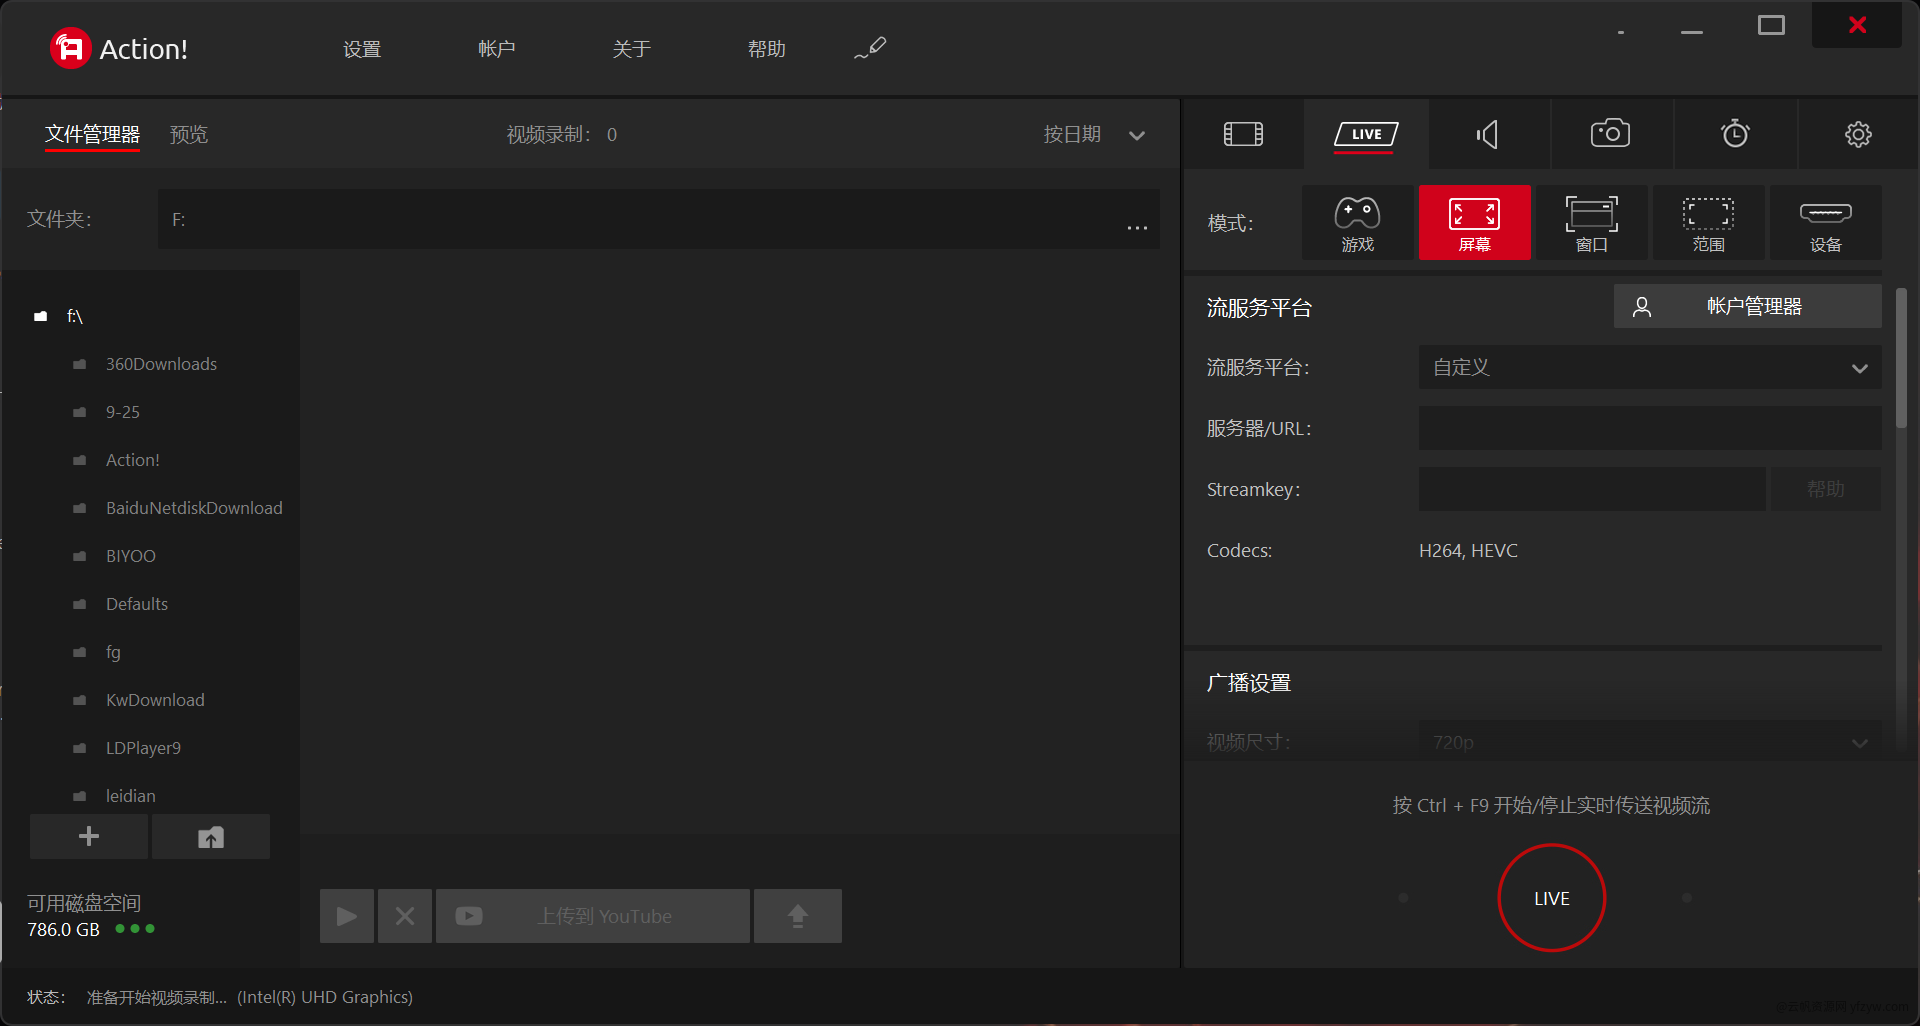Click the right panel vertical scrollbar
The width and height of the screenshot is (1920, 1026).
coord(1901,358)
